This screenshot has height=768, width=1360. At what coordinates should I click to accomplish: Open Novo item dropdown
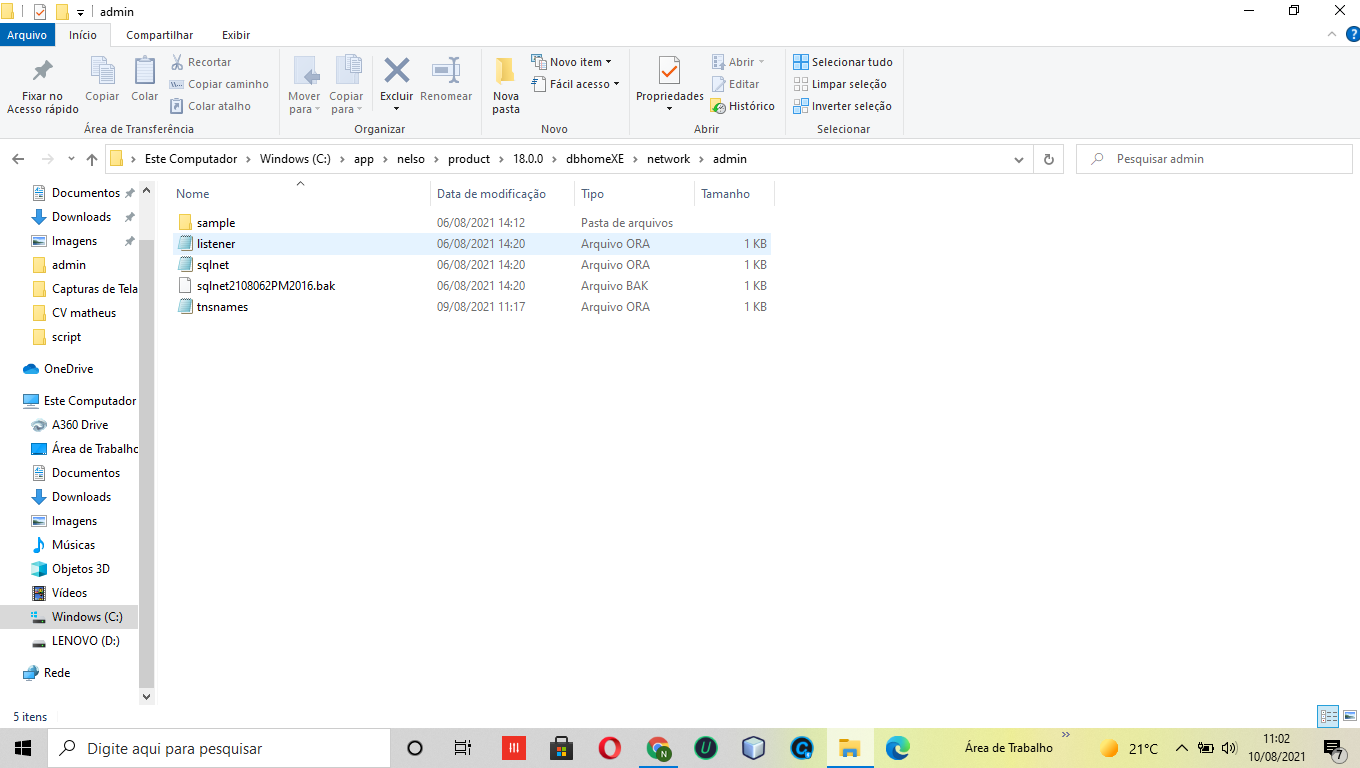point(571,62)
